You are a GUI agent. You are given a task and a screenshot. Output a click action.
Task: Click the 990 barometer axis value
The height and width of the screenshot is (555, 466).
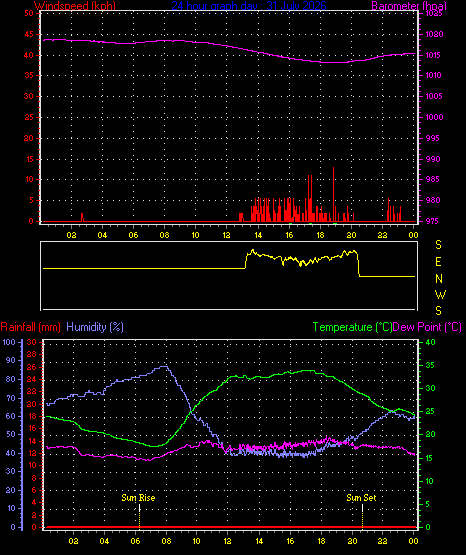pos(433,159)
